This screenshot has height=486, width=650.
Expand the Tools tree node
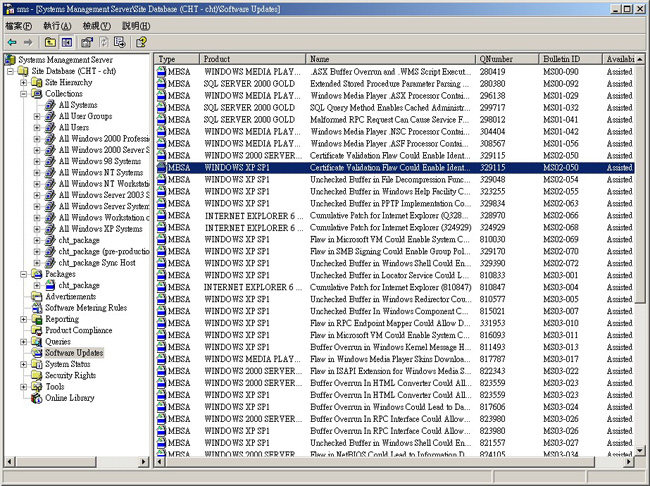(24, 386)
